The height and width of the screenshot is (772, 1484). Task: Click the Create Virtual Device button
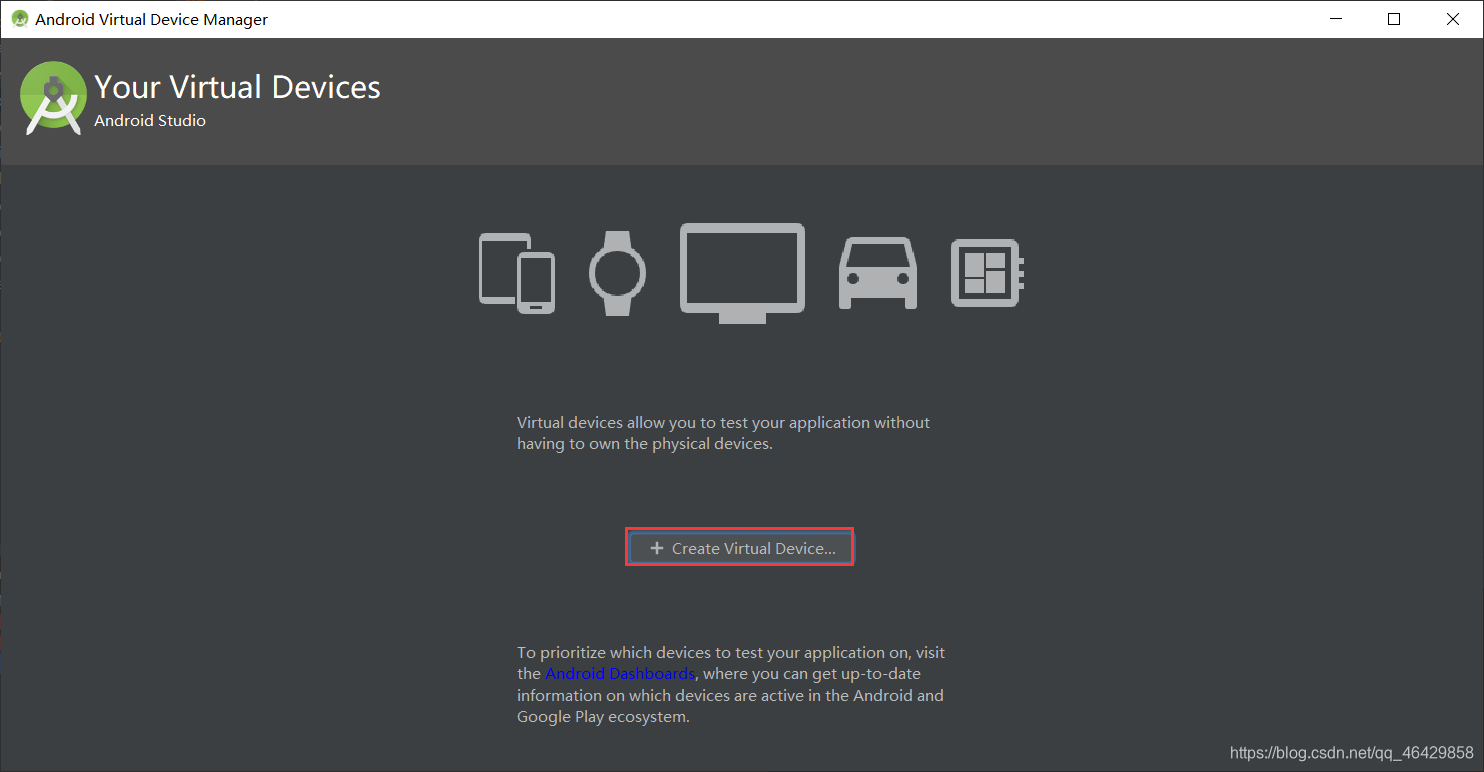(x=740, y=548)
